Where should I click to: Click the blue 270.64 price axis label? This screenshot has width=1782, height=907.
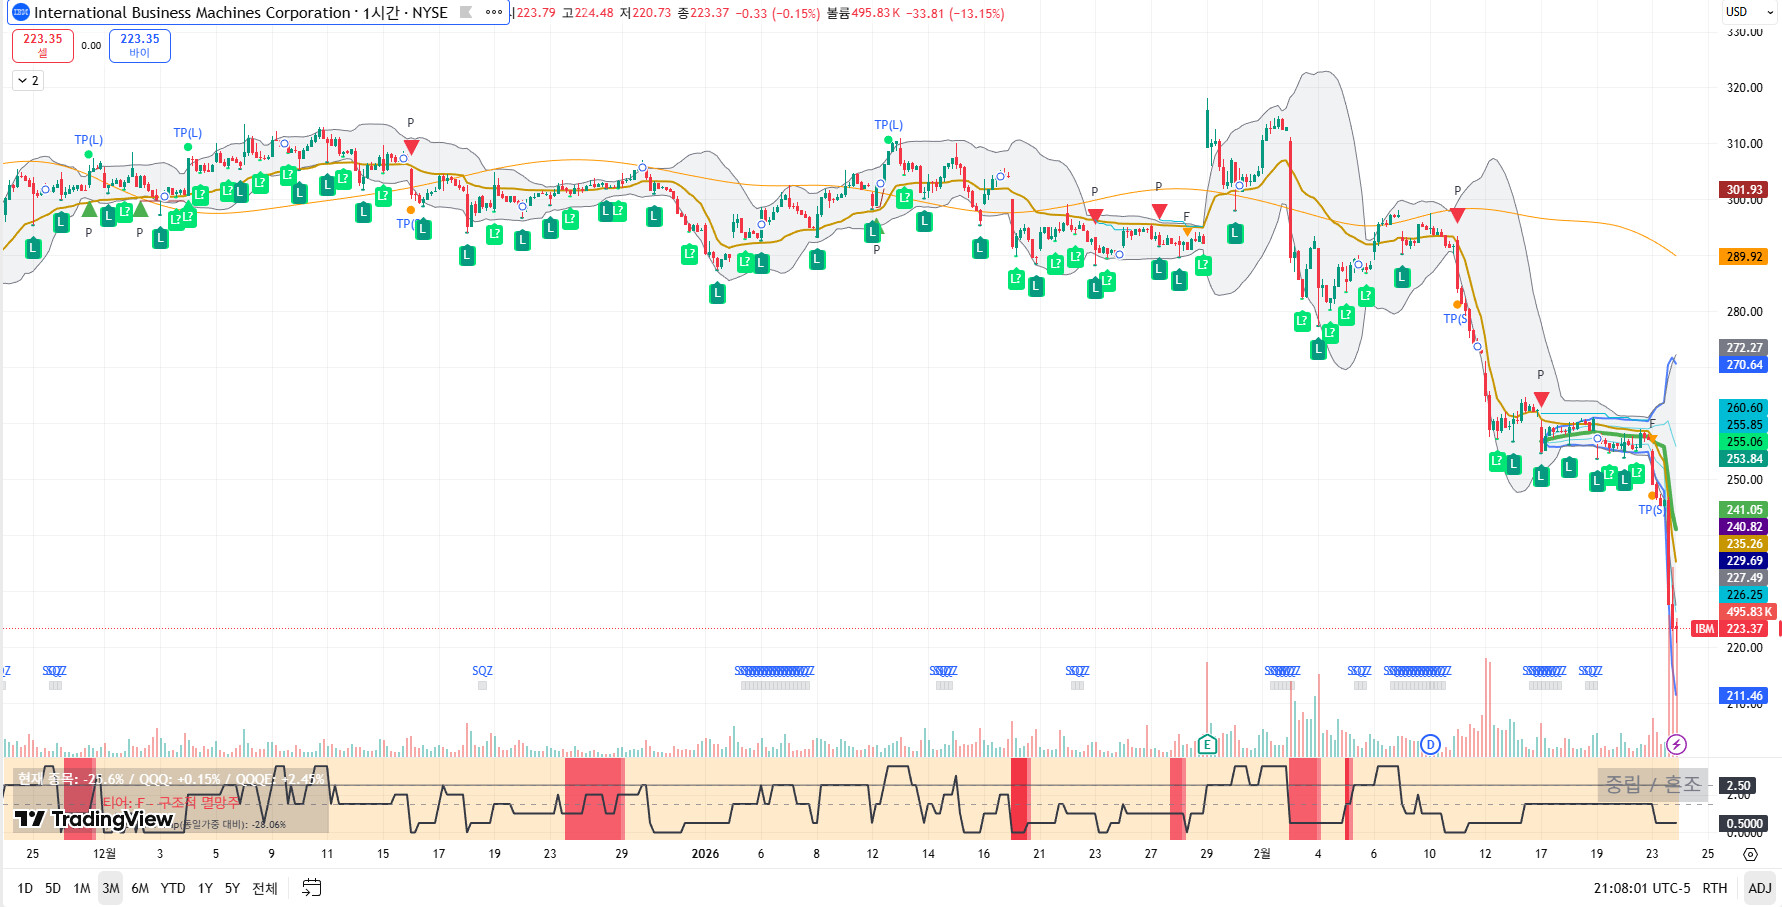tap(1745, 365)
